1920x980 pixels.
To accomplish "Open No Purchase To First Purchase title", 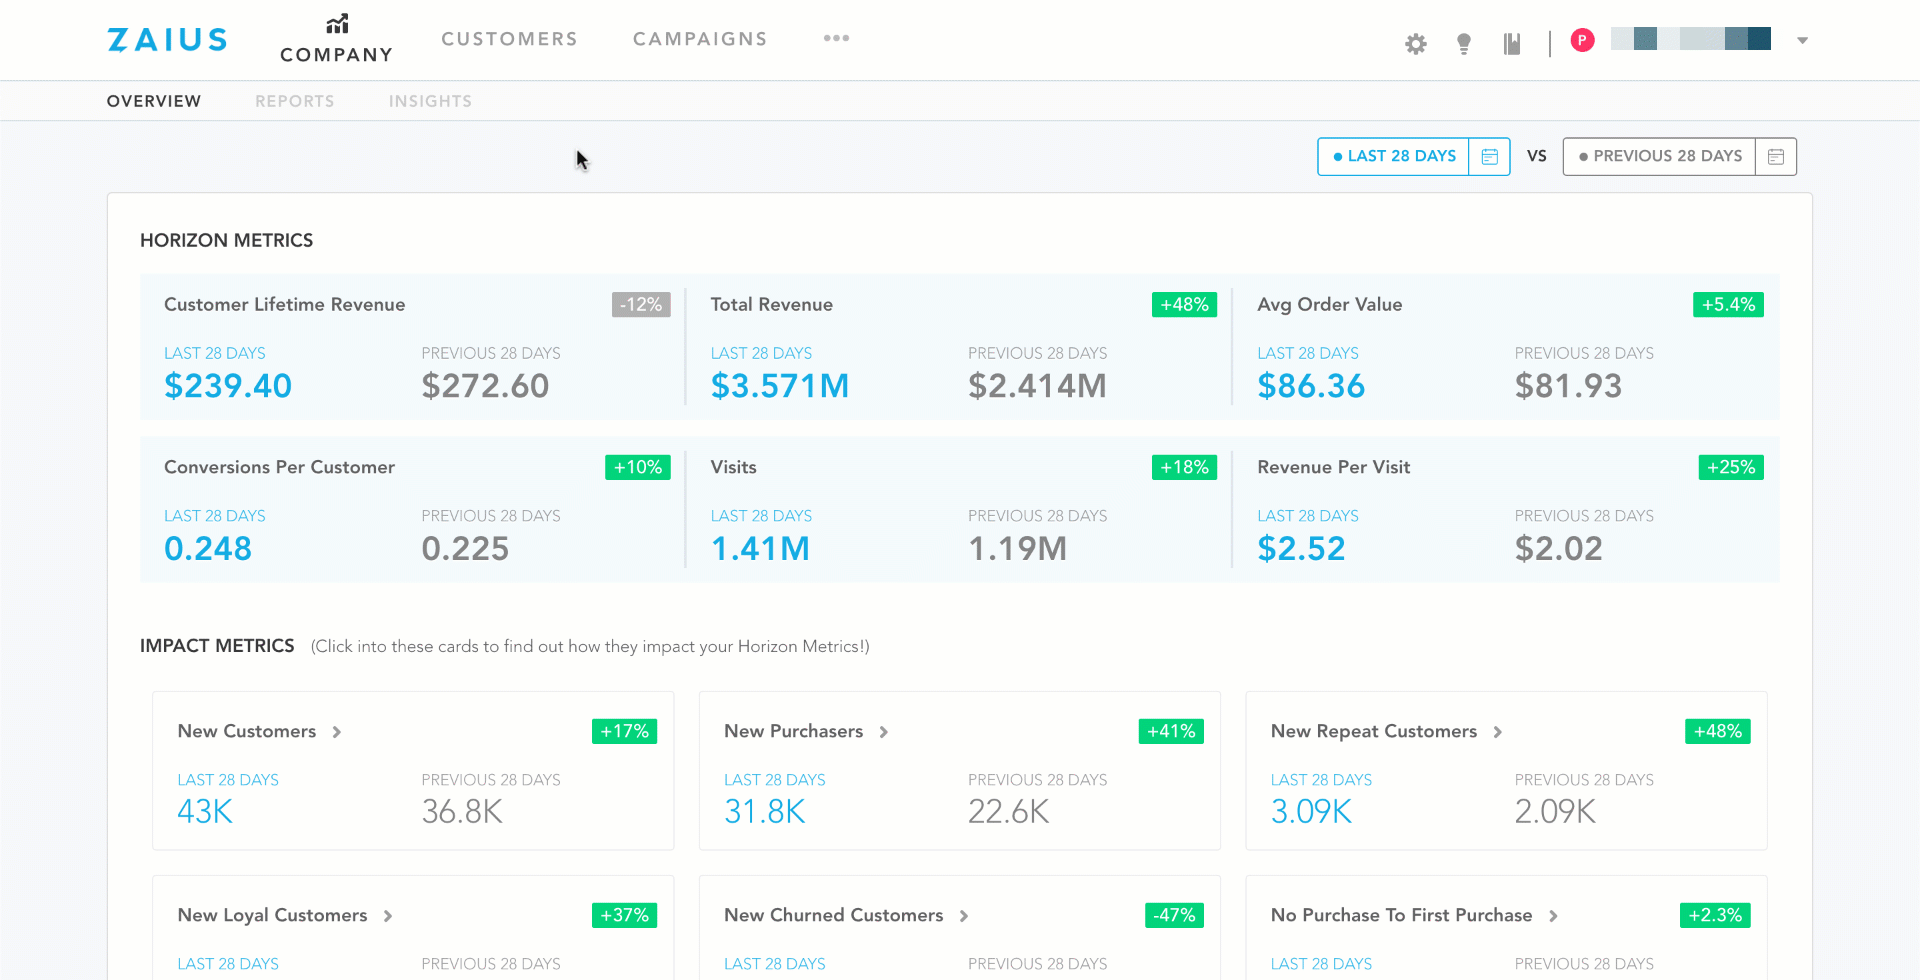I will [1402, 915].
